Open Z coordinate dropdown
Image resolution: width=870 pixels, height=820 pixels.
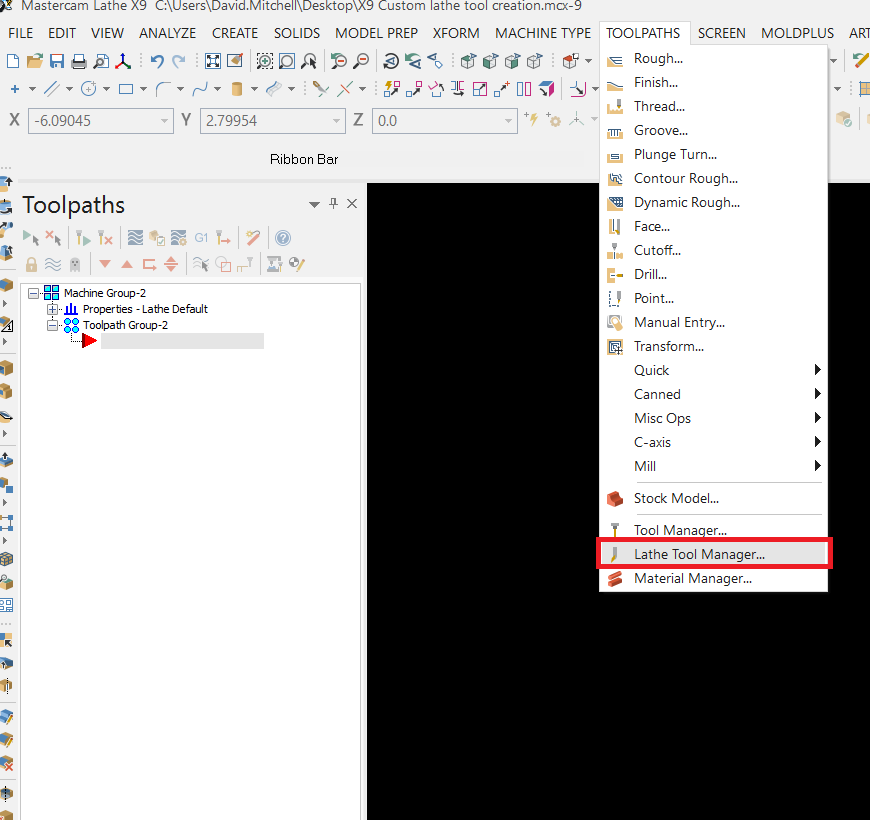click(x=508, y=120)
